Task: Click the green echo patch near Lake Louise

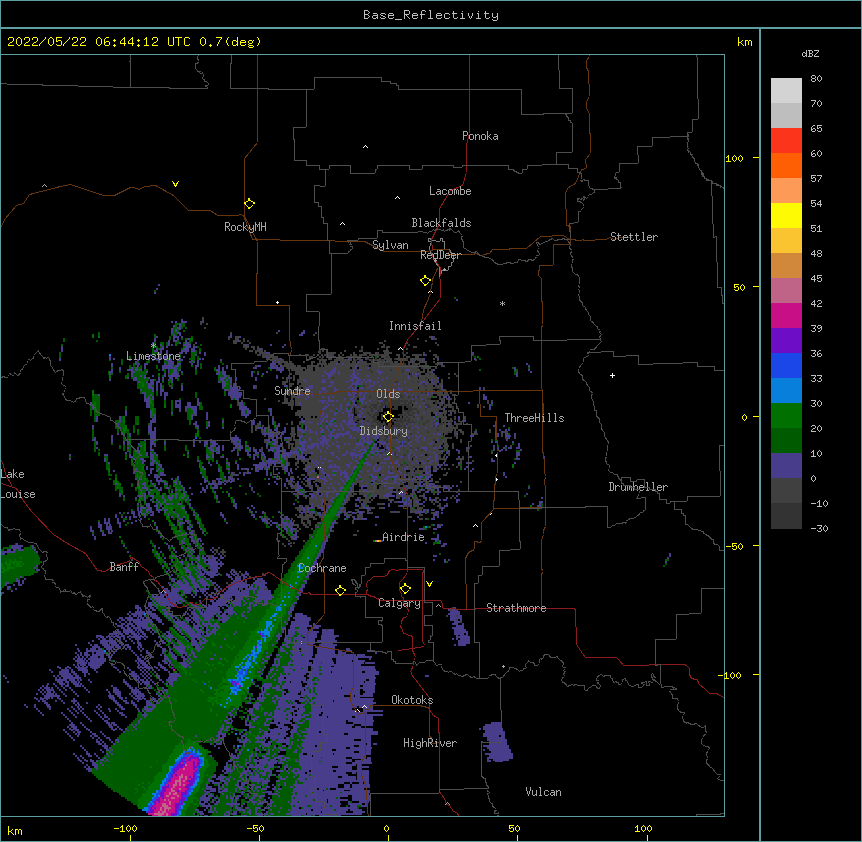Action: (x=20, y=566)
